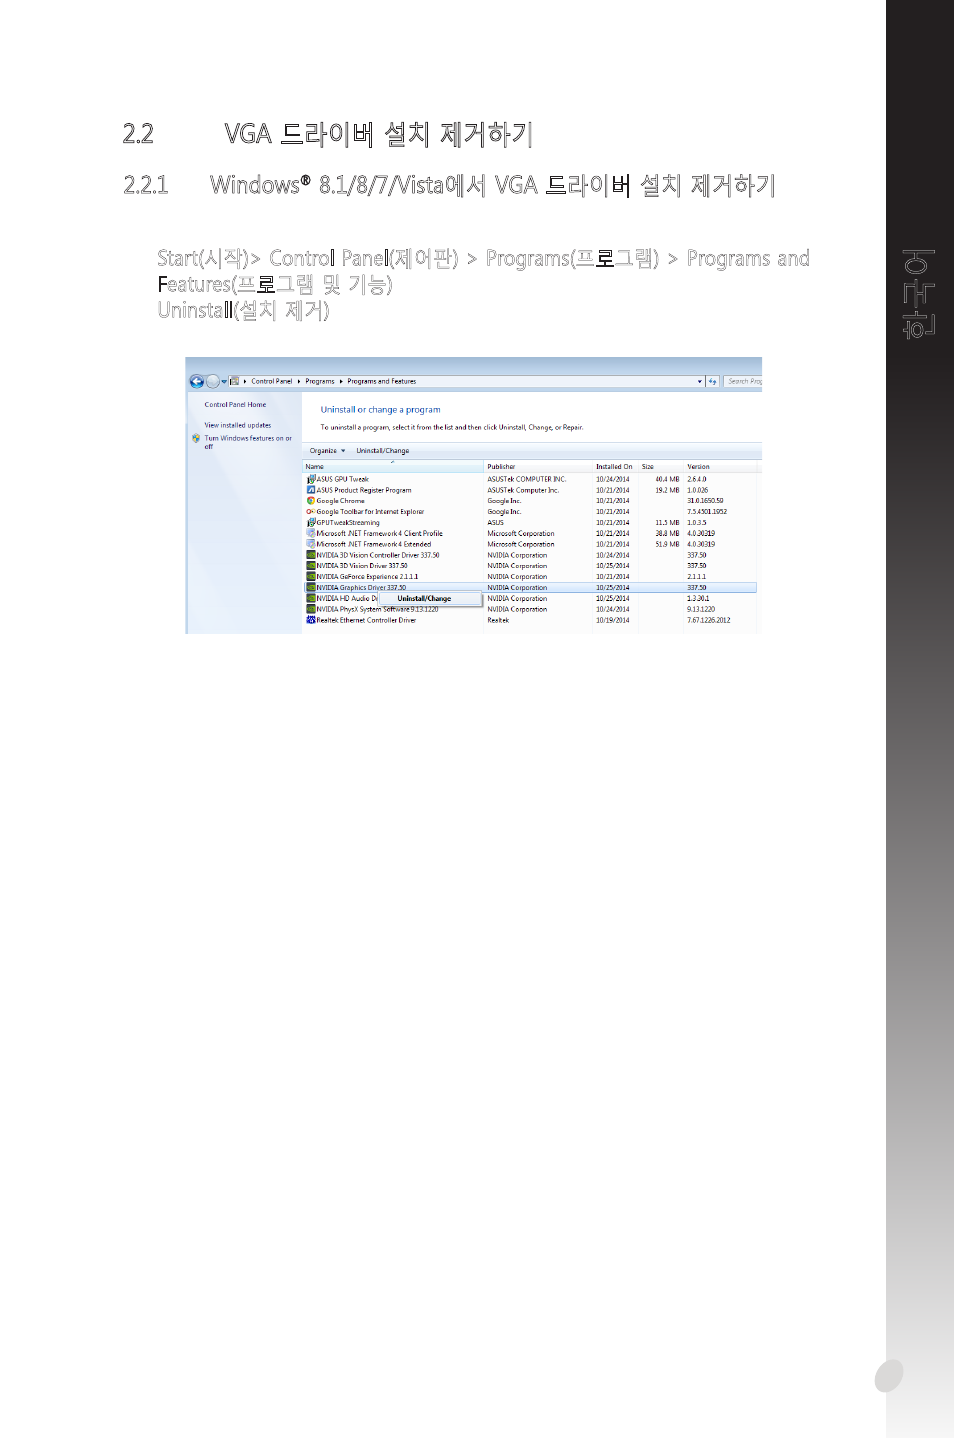Click NVIDIA HD Audio Driver icon
The width and height of the screenshot is (954, 1438).
click(311, 598)
